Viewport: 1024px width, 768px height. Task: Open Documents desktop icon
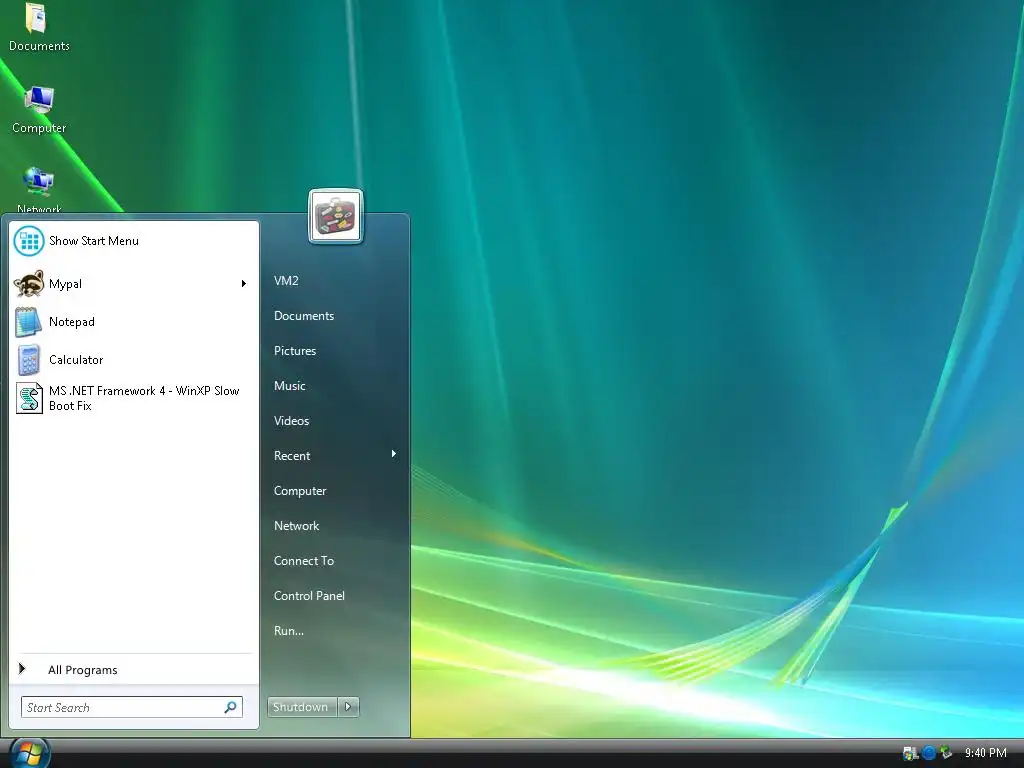[x=39, y=27]
